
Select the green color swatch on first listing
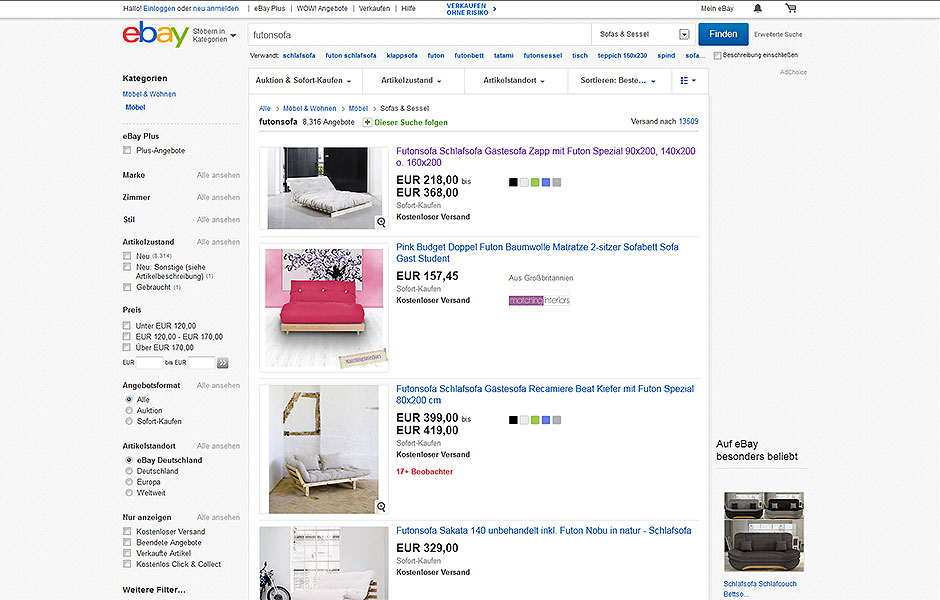tap(535, 182)
